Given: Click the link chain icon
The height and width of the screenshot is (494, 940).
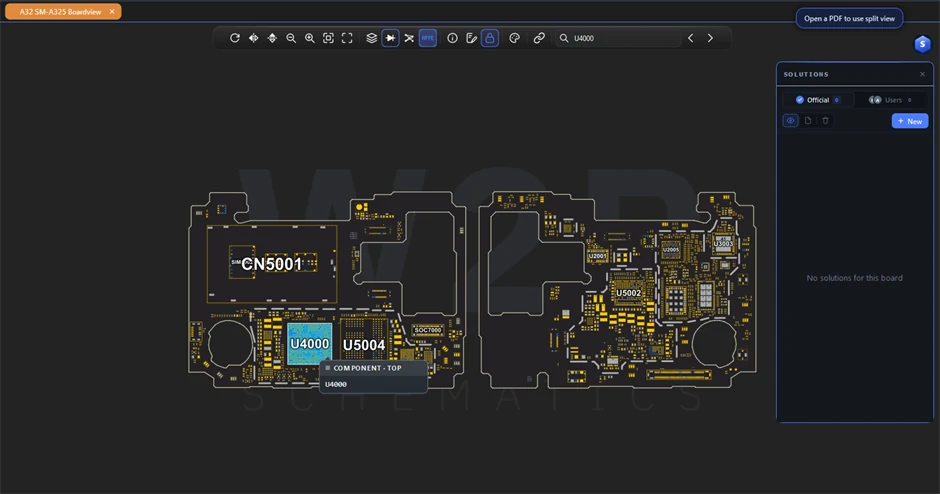Looking at the screenshot, I should (x=539, y=38).
